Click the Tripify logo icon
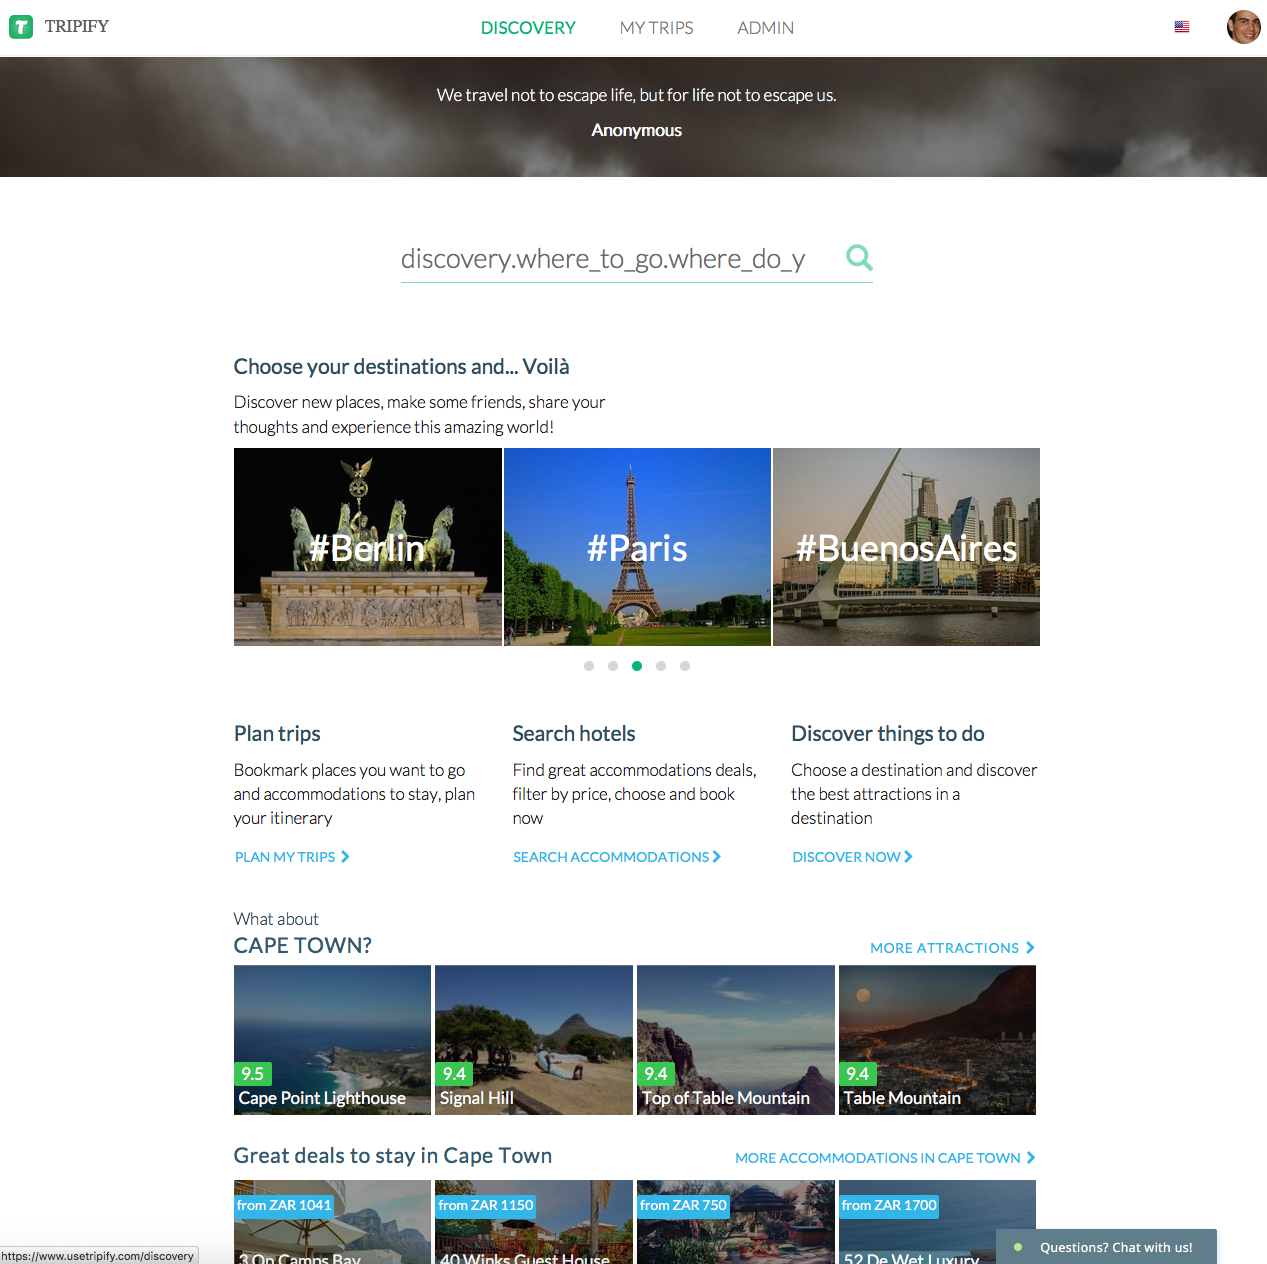Image resolution: width=1267 pixels, height=1264 pixels. [x=21, y=27]
